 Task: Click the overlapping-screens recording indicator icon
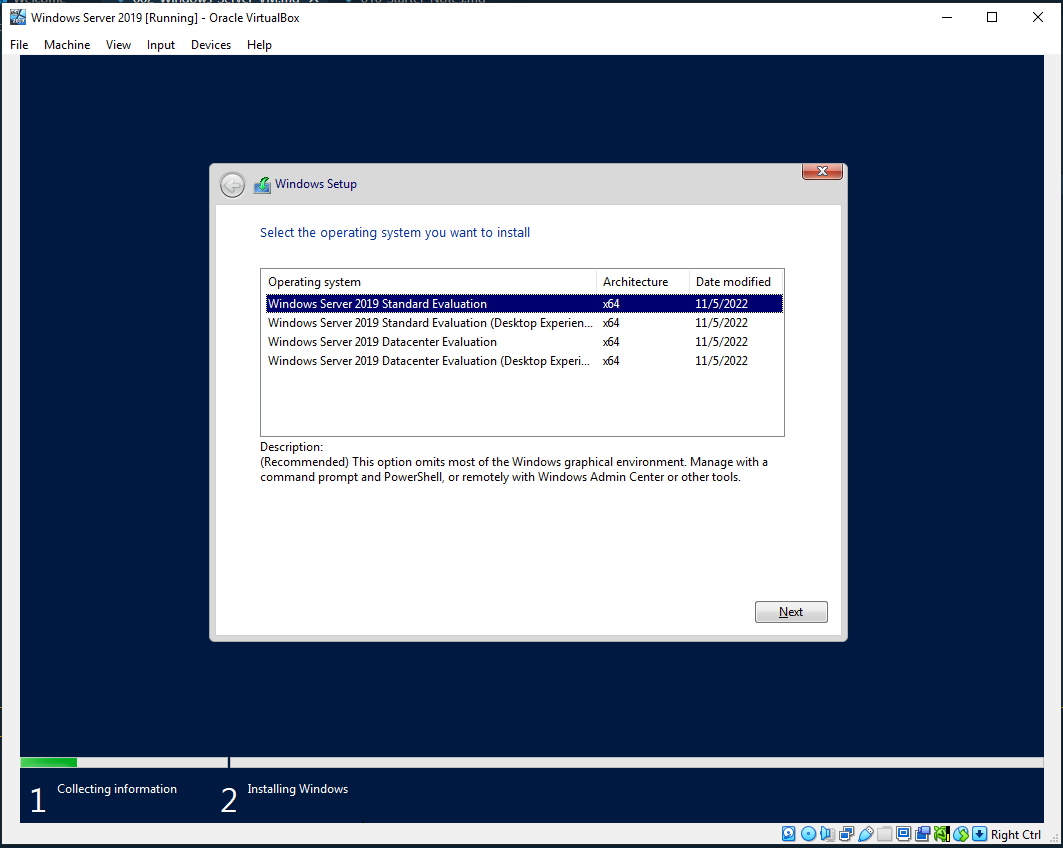pyautogui.click(x=923, y=834)
